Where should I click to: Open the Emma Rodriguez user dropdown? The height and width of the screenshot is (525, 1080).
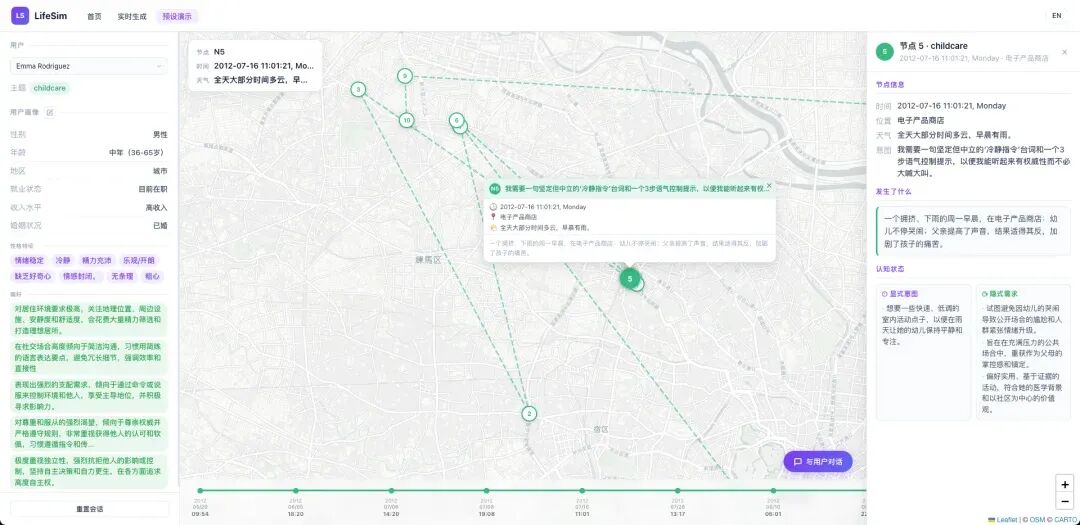click(x=88, y=66)
